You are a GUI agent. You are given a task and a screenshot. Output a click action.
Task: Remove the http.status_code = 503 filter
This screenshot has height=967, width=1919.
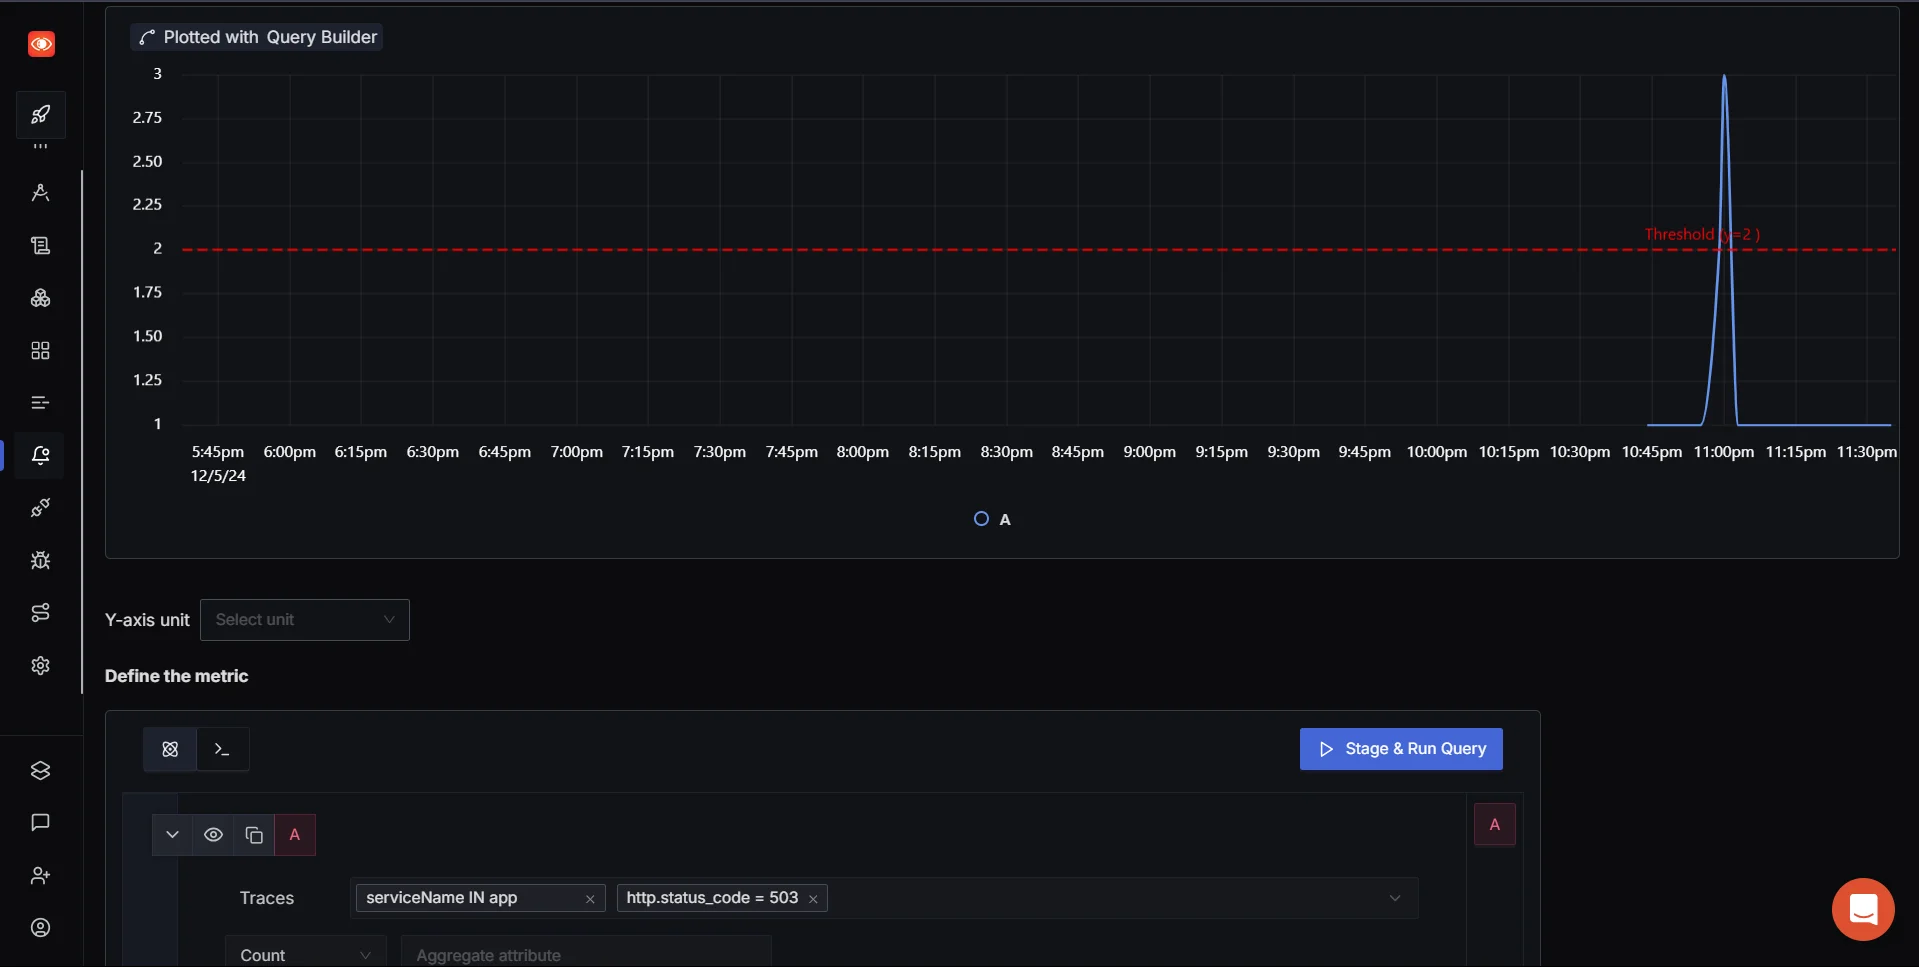click(x=813, y=898)
